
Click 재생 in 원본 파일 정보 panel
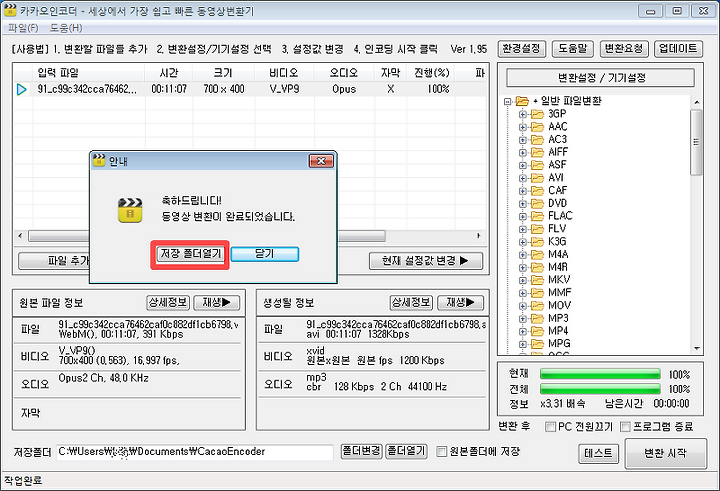tap(217, 302)
